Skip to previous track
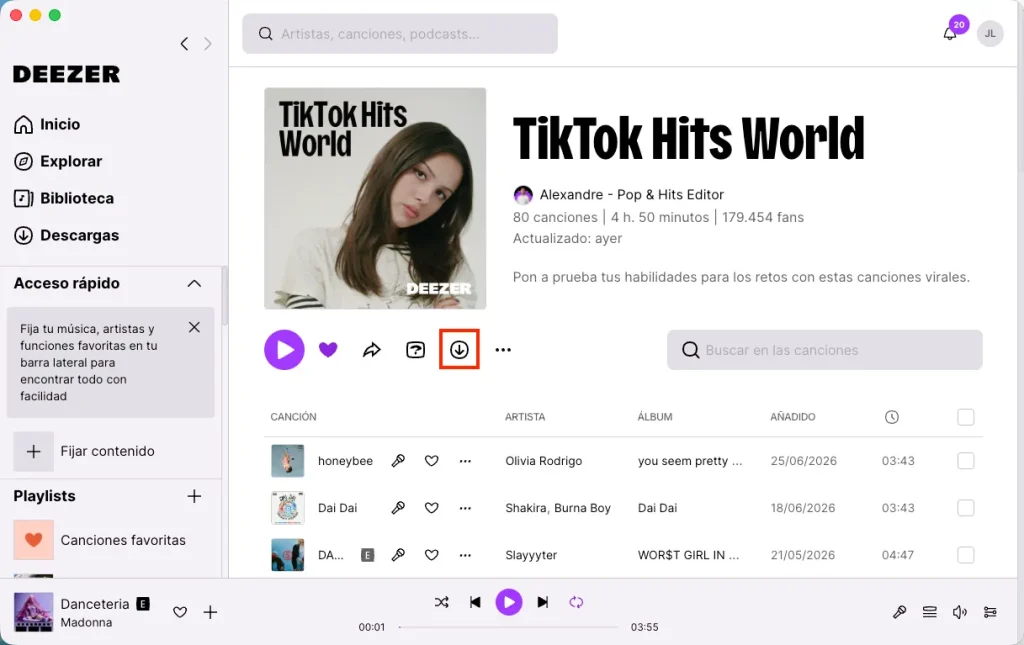The width and height of the screenshot is (1024, 645). coord(475,602)
